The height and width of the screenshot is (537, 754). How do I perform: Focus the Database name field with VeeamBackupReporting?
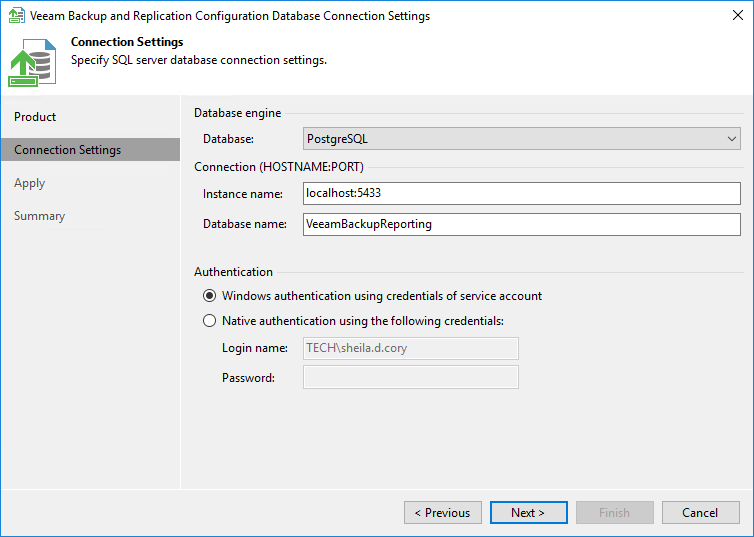521,224
